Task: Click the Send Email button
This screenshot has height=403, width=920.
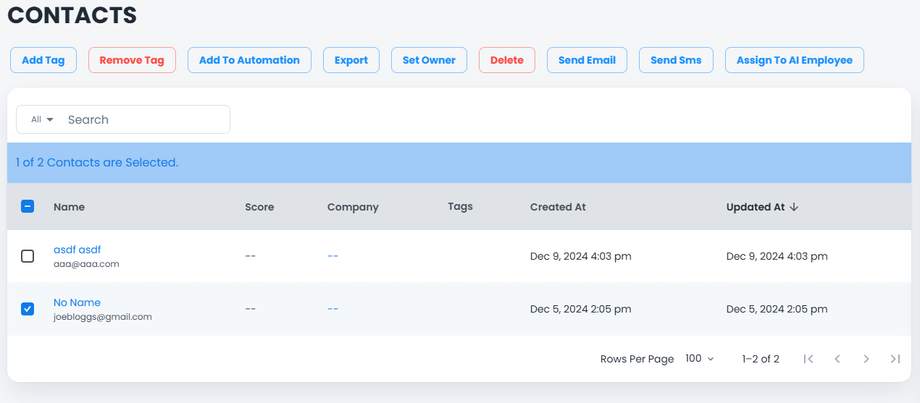Action: coord(587,60)
